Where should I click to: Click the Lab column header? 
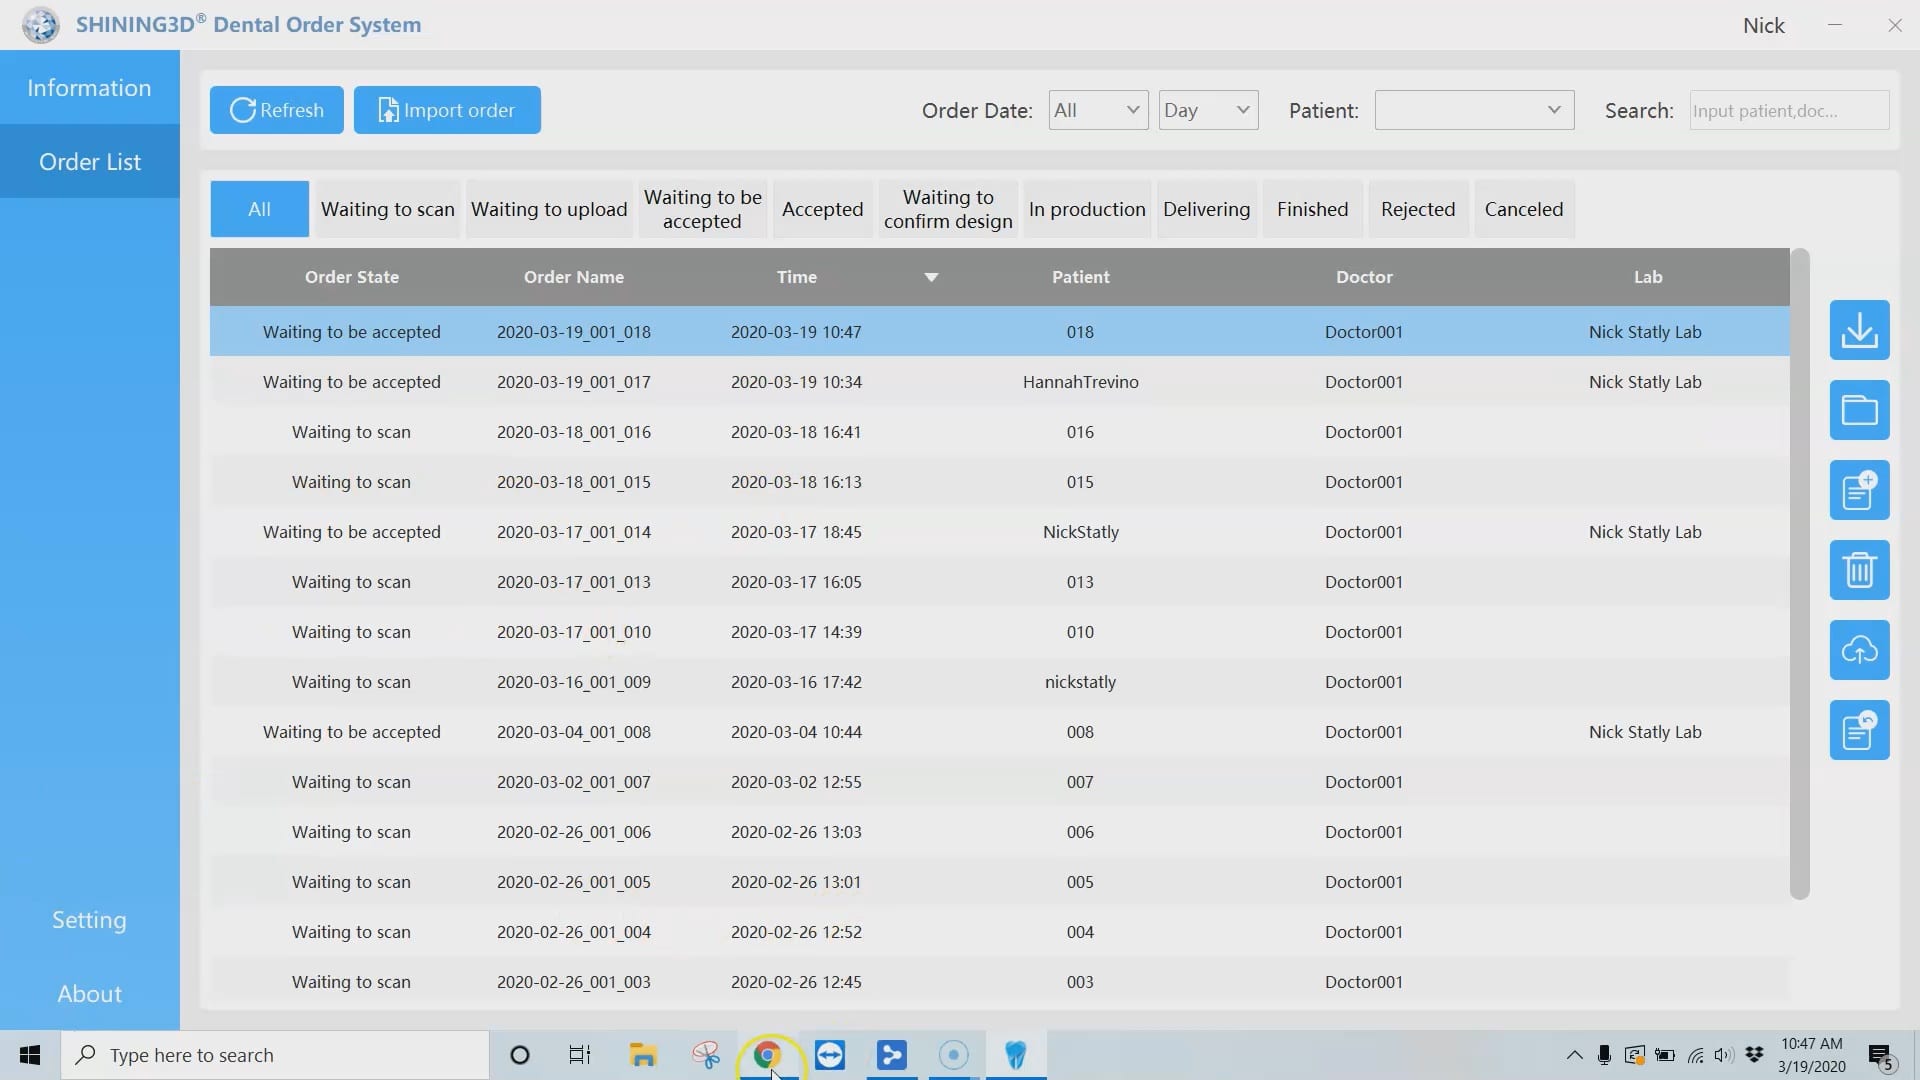tap(1647, 277)
